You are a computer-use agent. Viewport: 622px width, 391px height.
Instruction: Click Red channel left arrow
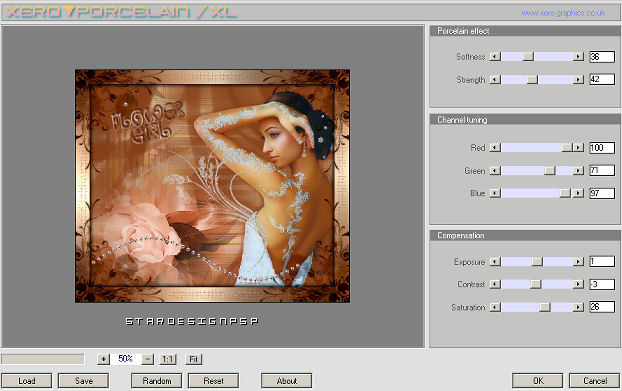[495, 148]
